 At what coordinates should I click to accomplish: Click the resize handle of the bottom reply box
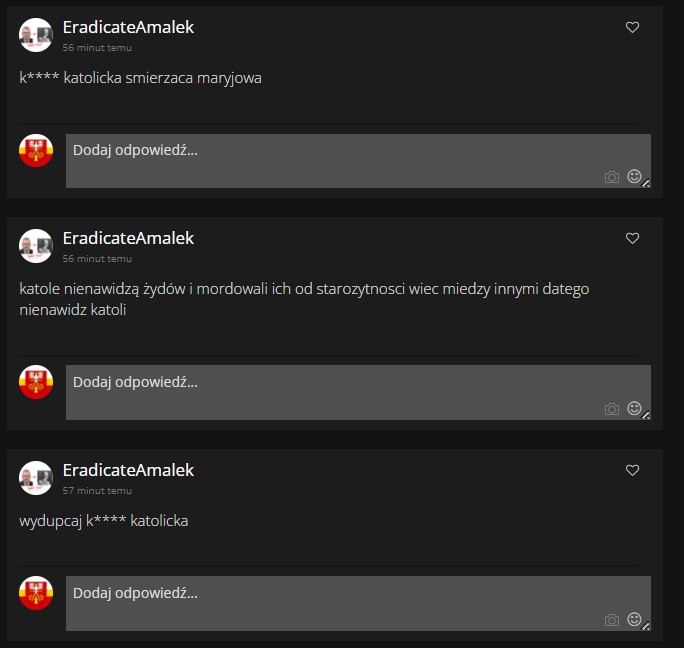click(646, 626)
